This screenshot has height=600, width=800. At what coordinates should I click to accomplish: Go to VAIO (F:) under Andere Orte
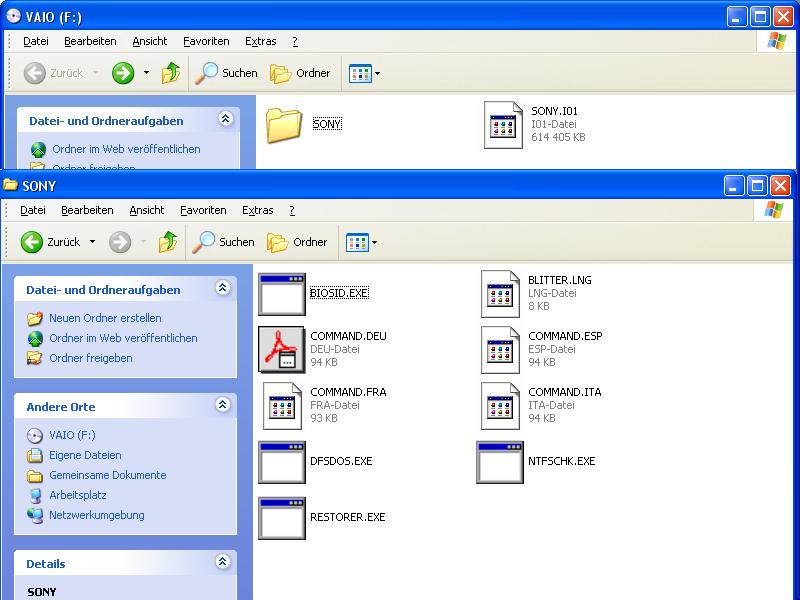pyautogui.click(x=72, y=435)
